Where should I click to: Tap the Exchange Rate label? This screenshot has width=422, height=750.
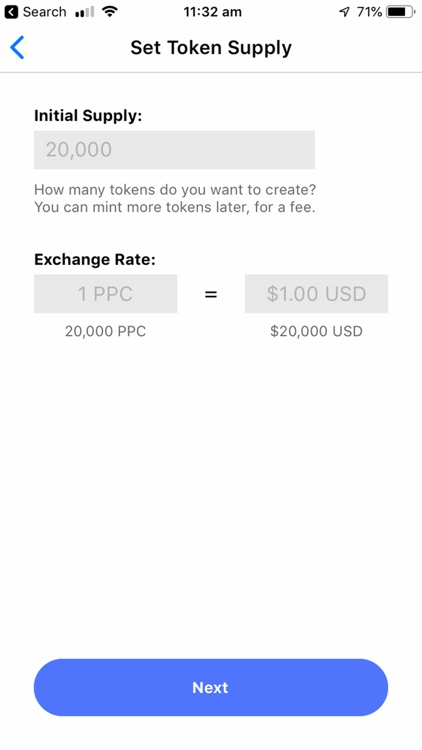point(95,260)
